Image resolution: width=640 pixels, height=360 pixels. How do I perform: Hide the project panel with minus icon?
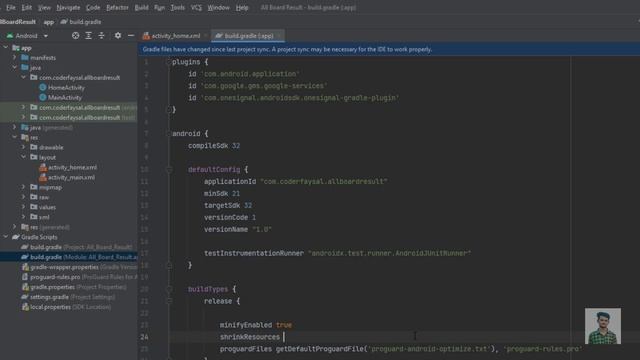[131, 36]
